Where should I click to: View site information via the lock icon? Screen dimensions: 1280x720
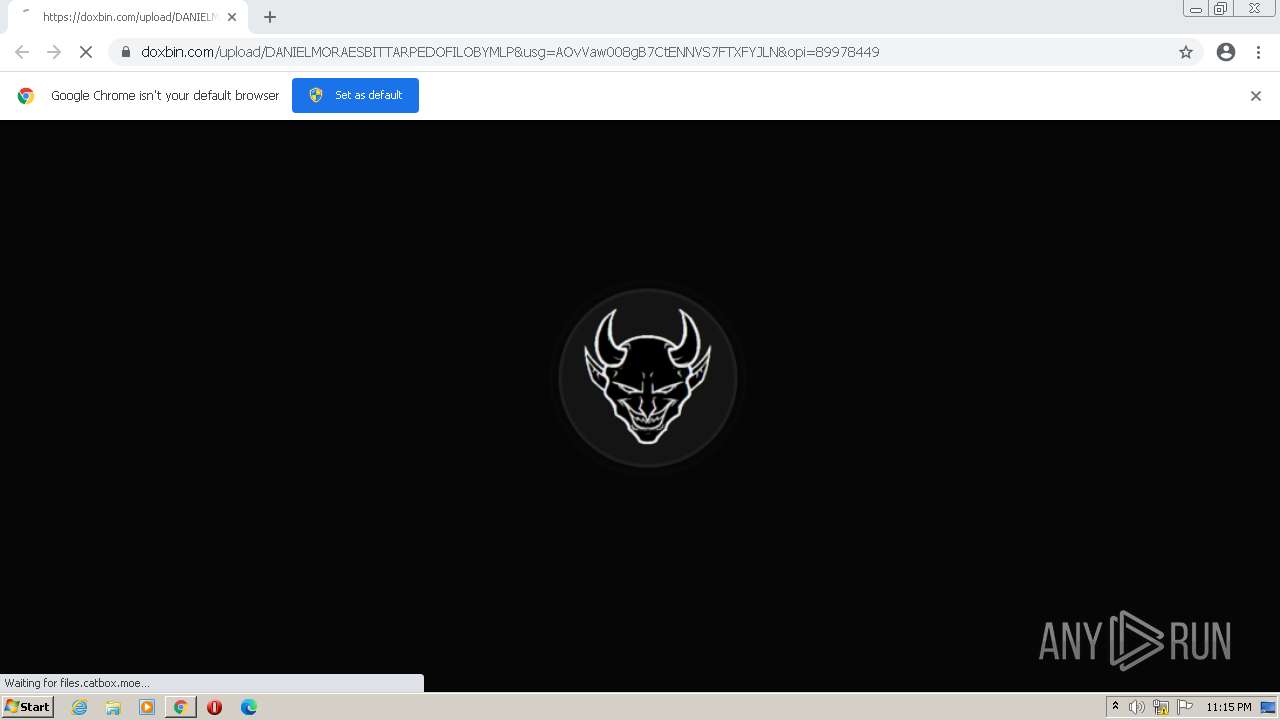[x=126, y=52]
